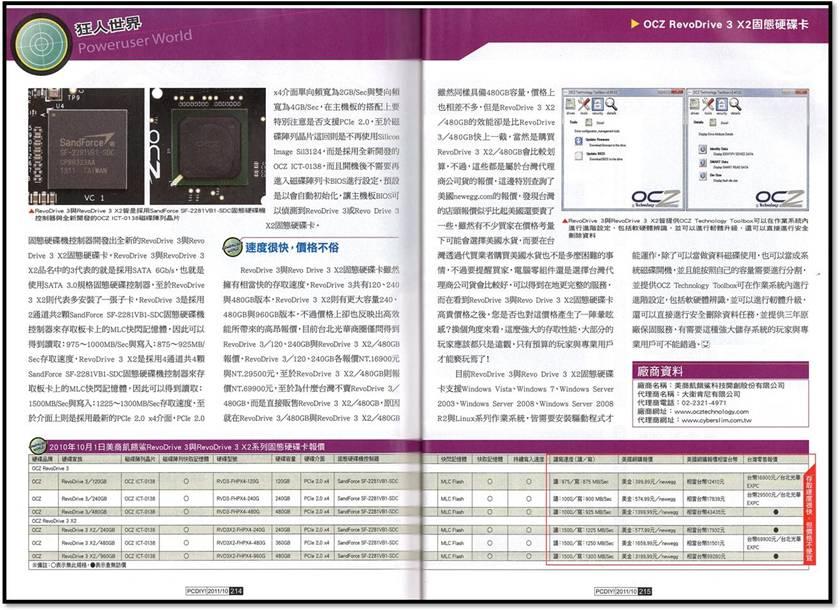840x610 pixels.
Task: Click the Update BIOS icon in the Toolbox
Action: pyautogui.click(x=579, y=156)
